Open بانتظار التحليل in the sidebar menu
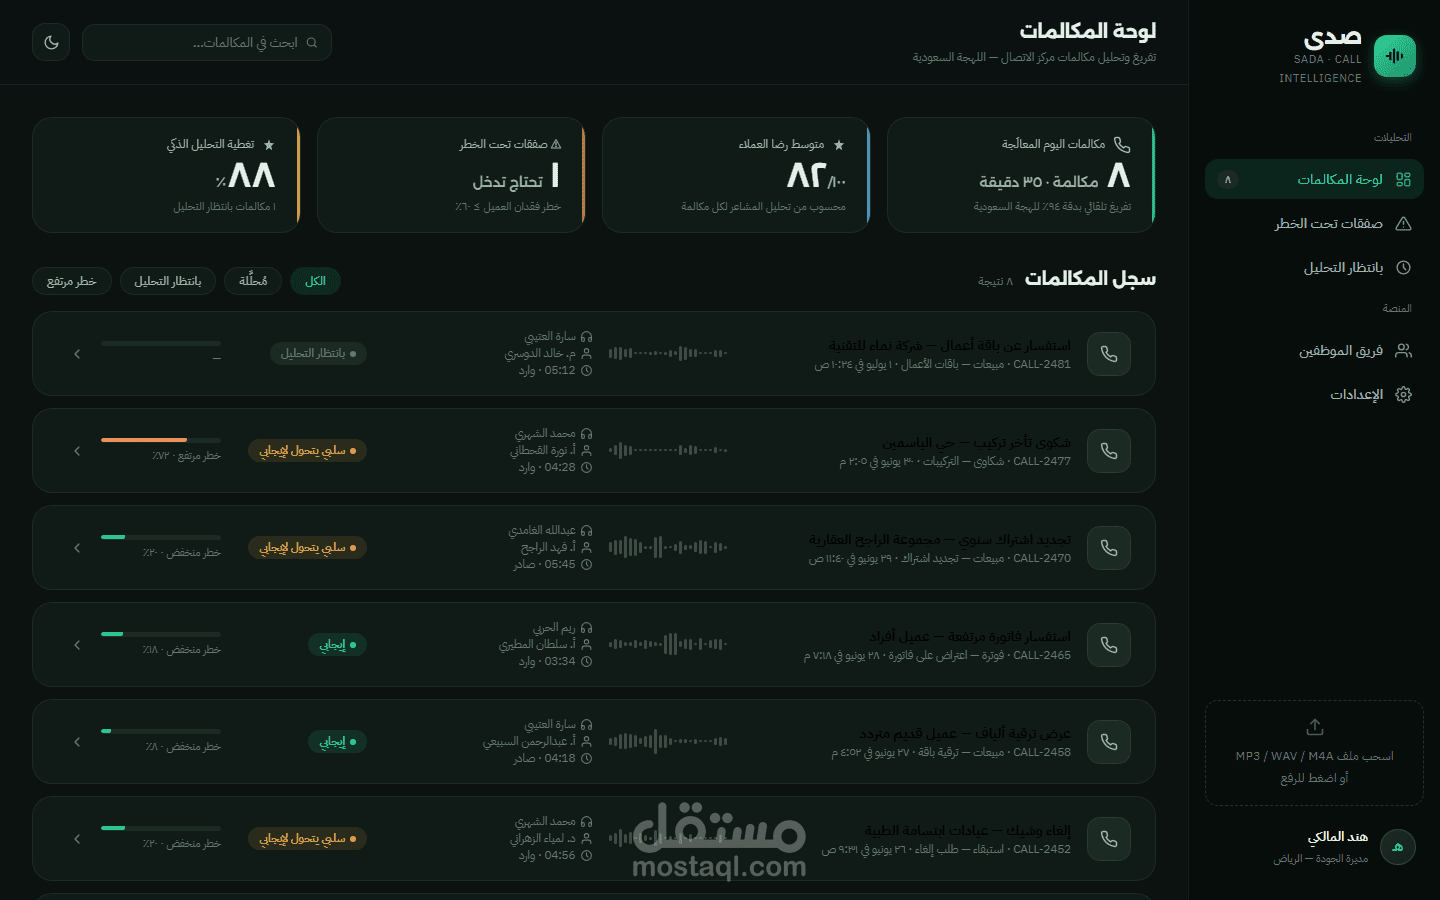Viewport: 1440px width, 900px height. point(1314,267)
